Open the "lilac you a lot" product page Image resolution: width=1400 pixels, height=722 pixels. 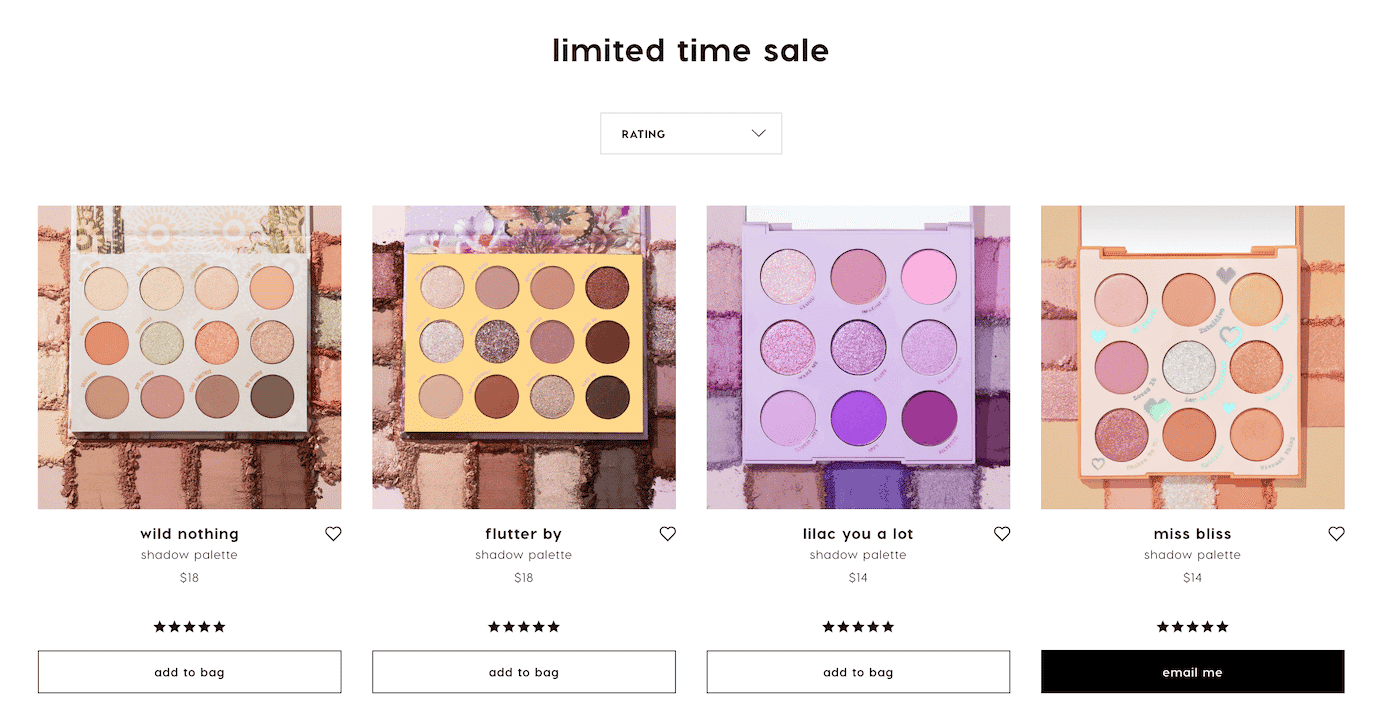[x=858, y=533]
